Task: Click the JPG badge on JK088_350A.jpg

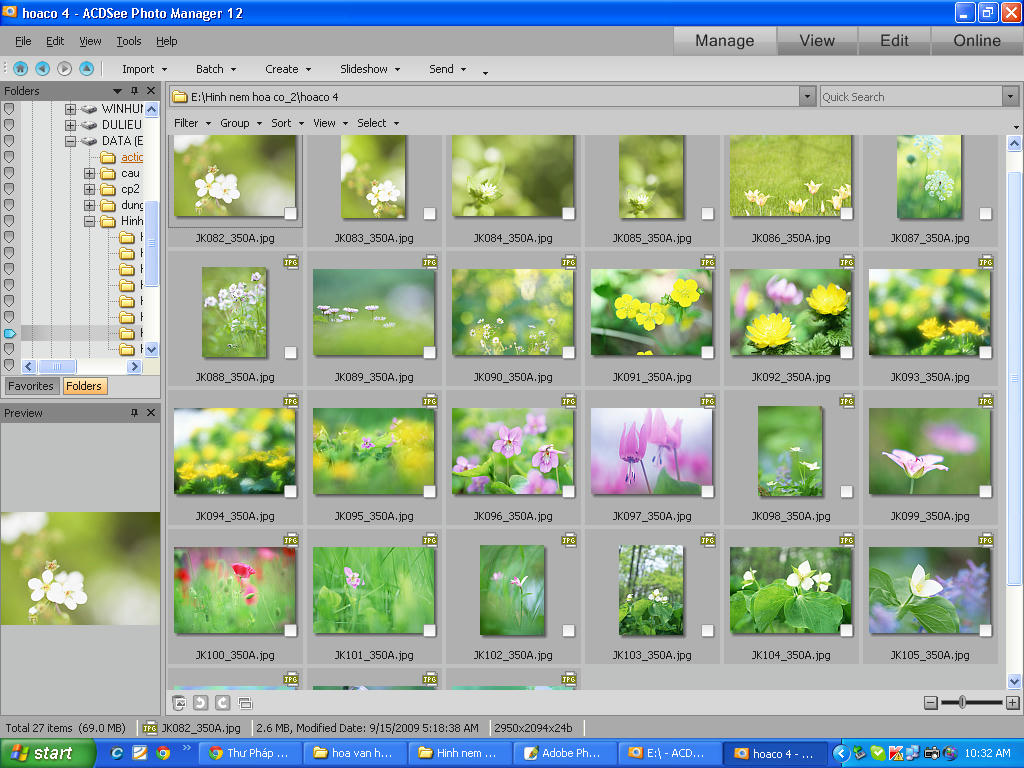Action: (x=291, y=262)
